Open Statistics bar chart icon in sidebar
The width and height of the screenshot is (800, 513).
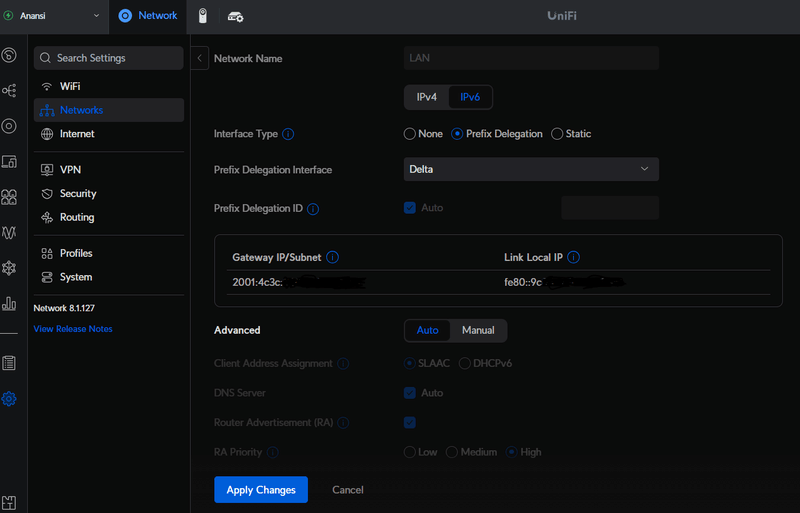[9, 303]
